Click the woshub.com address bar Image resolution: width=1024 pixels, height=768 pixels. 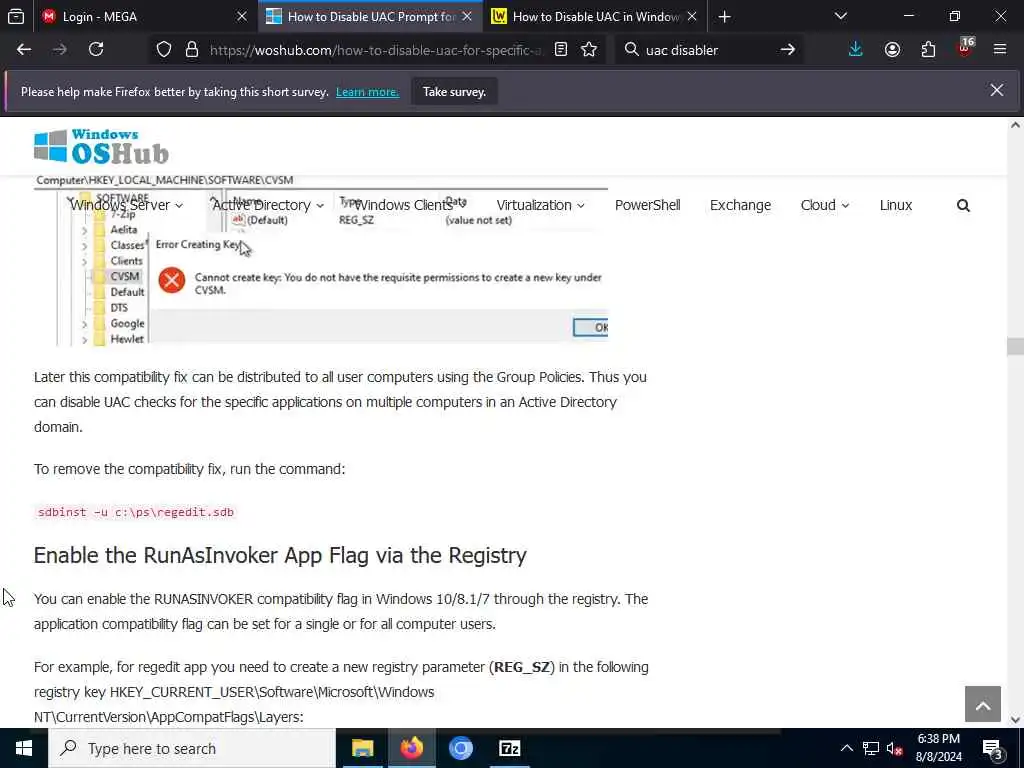tap(376, 50)
